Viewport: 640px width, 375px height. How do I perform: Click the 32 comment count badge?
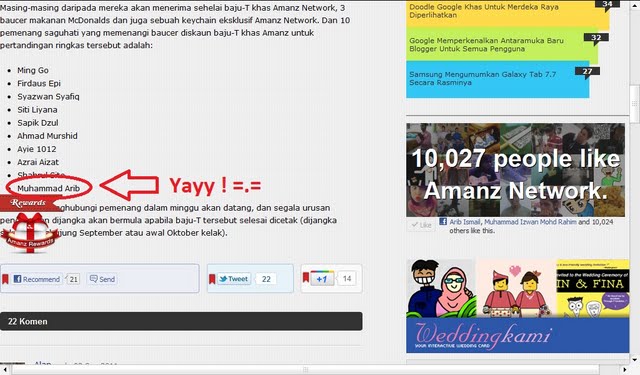[x=596, y=38]
